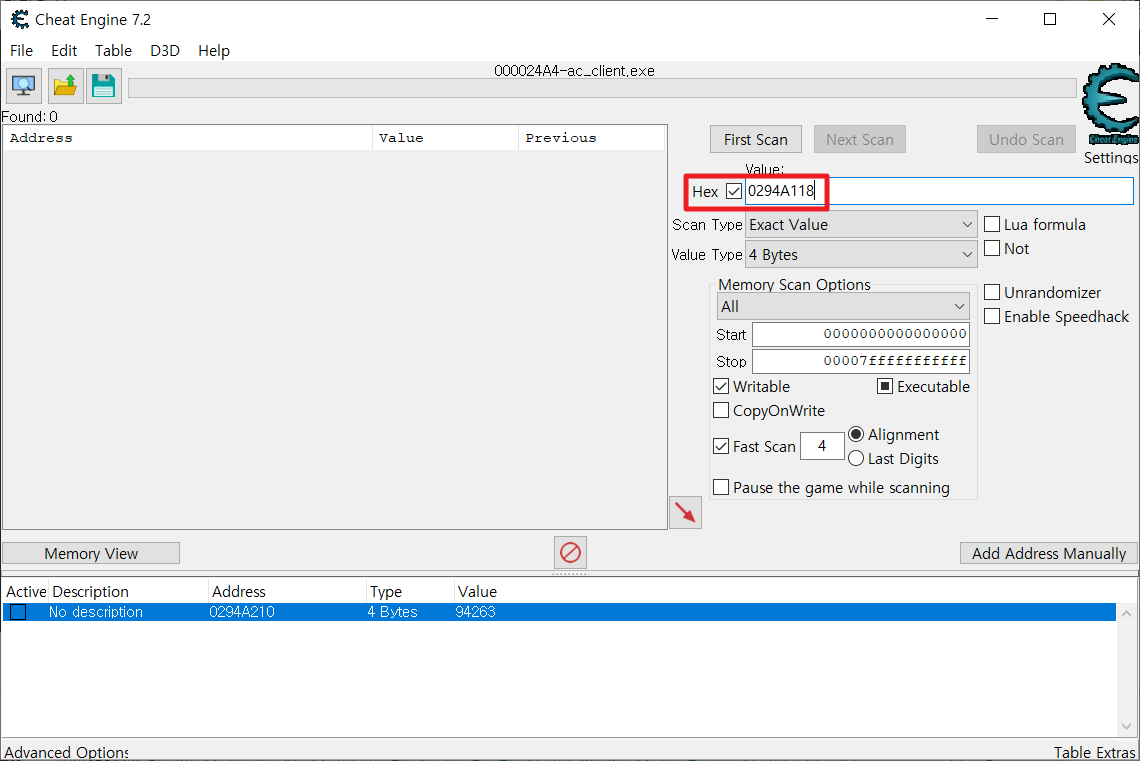The image size is (1140, 761).
Task: Click the scan progress bar
Action: [602, 88]
